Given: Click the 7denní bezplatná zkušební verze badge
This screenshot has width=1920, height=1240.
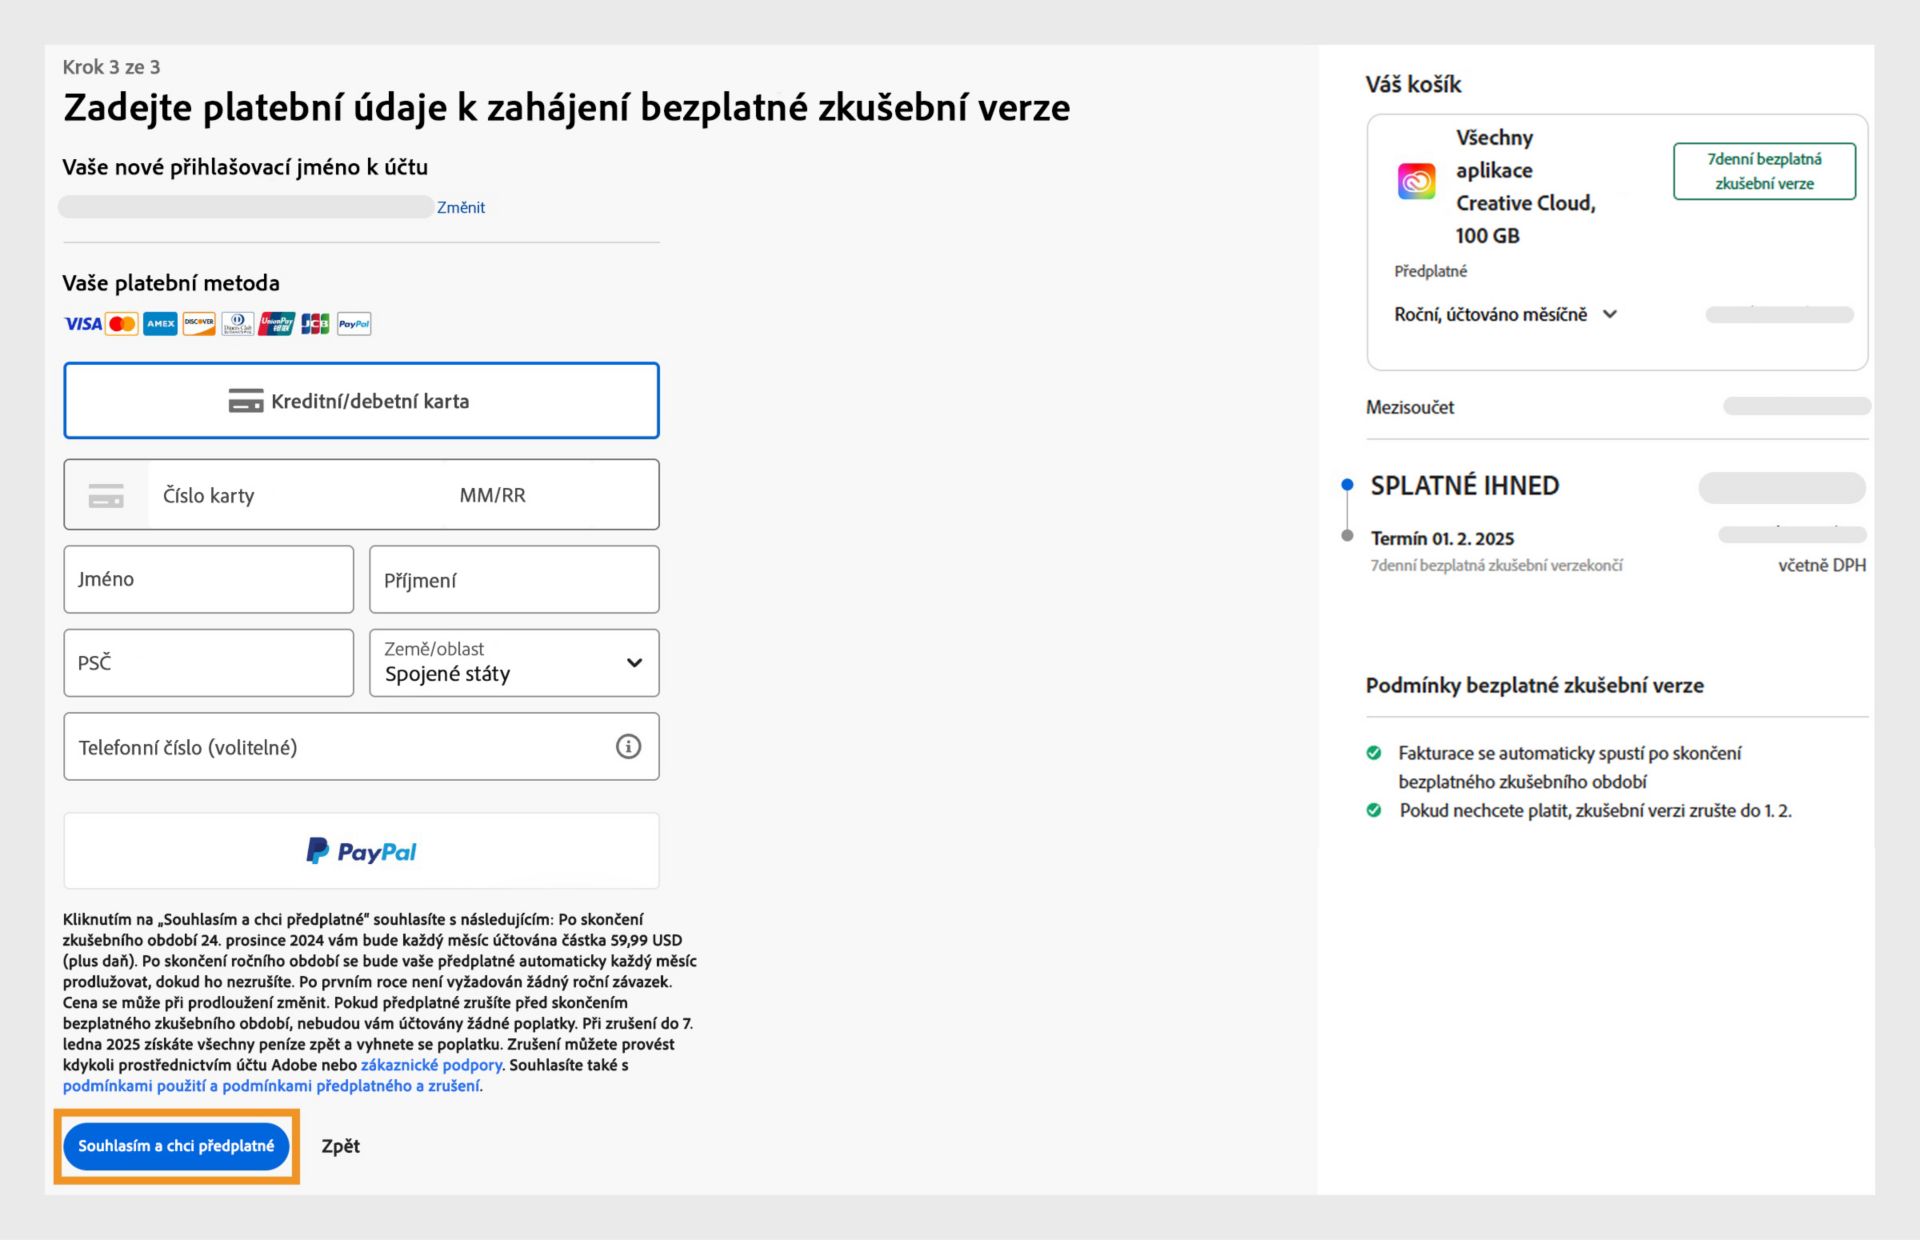Looking at the screenshot, I should pyautogui.click(x=1764, y=171).
